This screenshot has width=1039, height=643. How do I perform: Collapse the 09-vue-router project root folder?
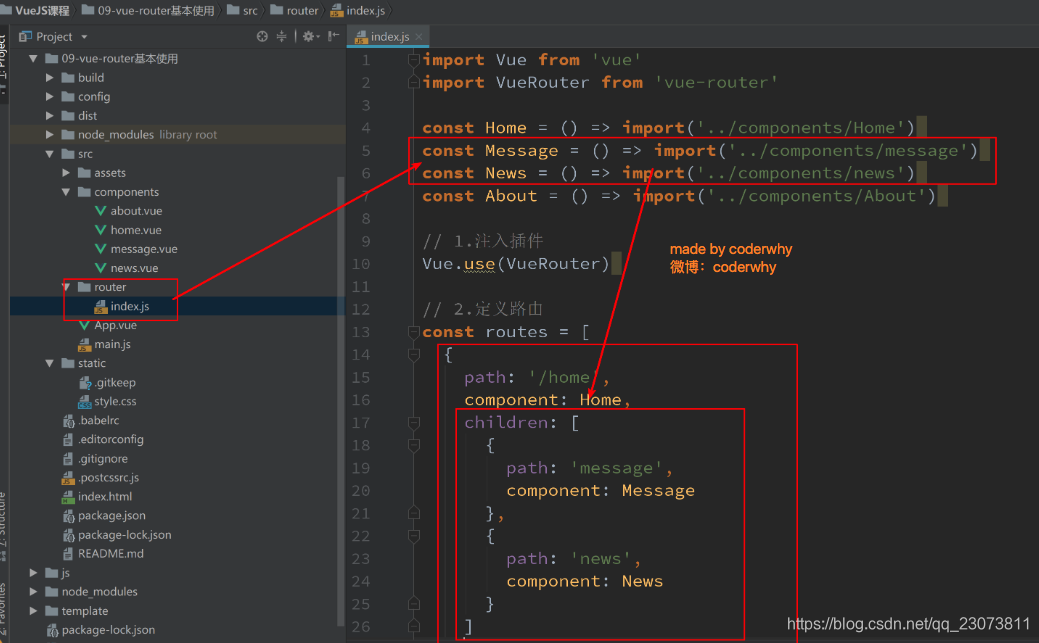(x=33, y=58)
